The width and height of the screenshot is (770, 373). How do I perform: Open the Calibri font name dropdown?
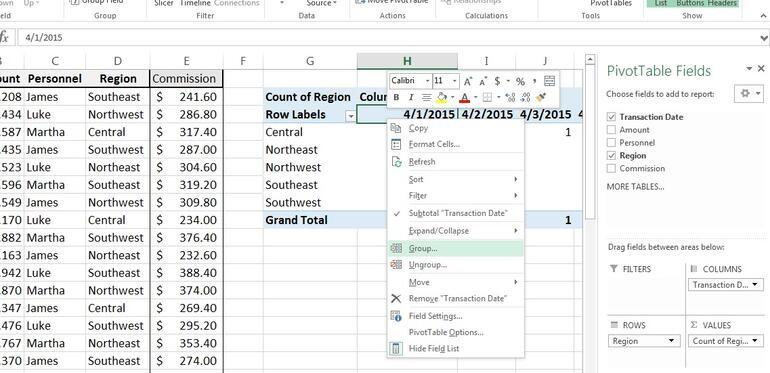[x=428, y=81]
